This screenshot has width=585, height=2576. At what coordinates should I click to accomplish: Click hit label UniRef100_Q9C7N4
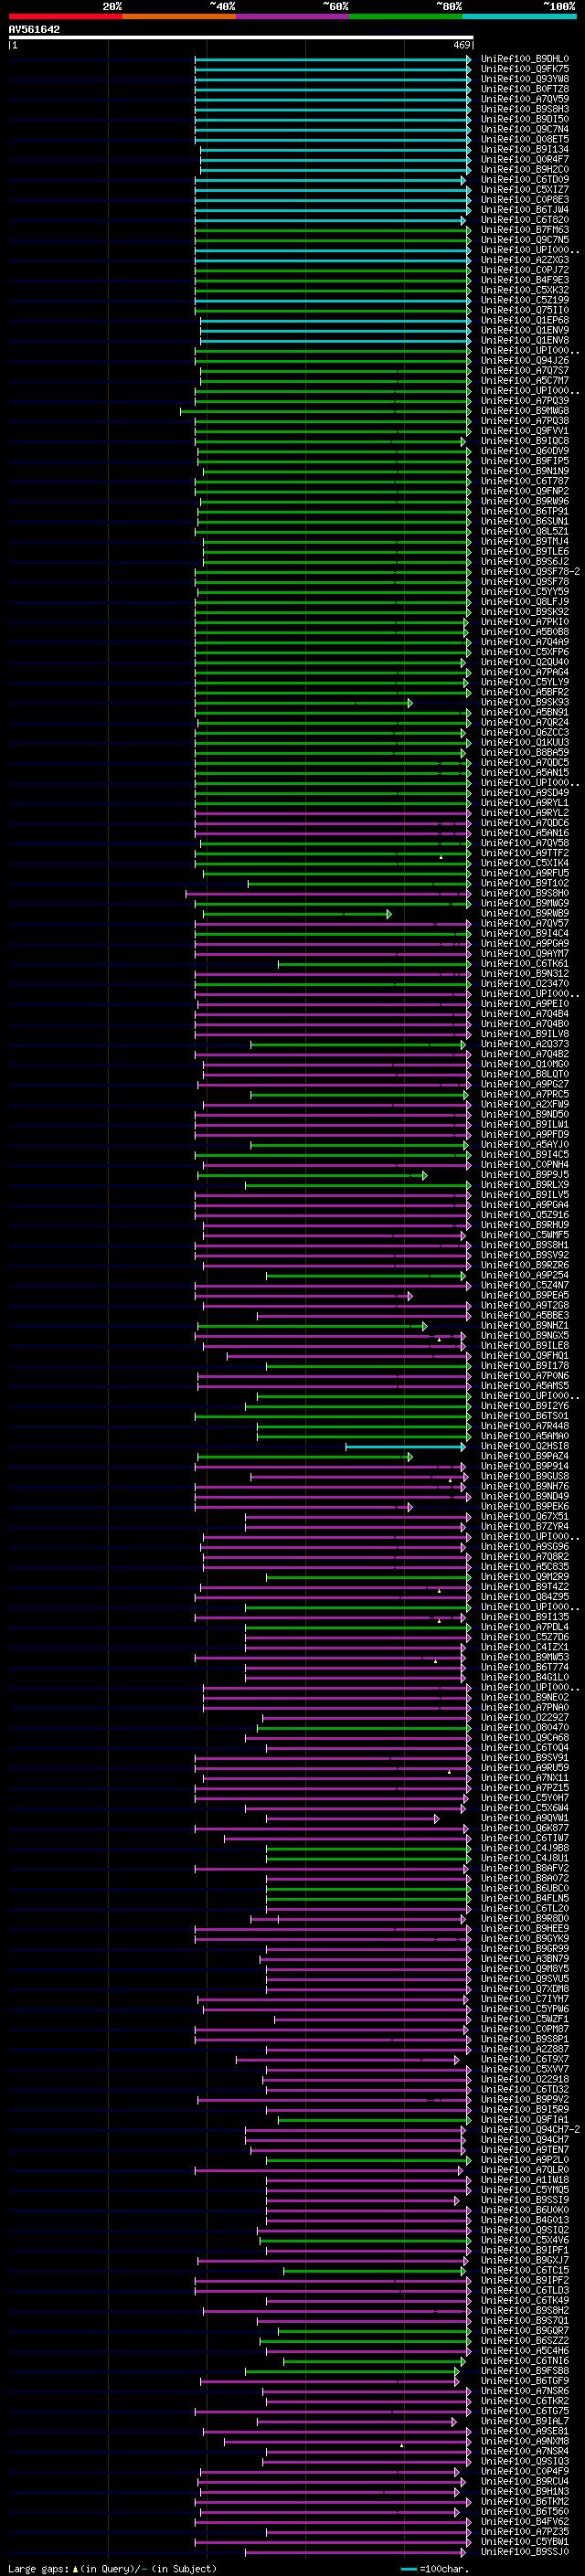tap(524, 129)
